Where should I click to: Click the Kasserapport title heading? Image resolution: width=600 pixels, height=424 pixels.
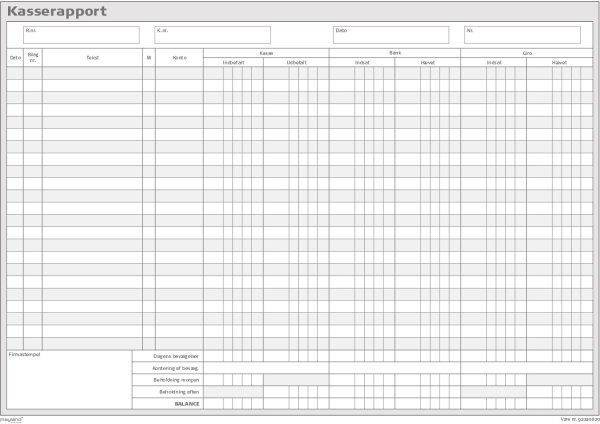pyautogui.click(x=57, y=11)
